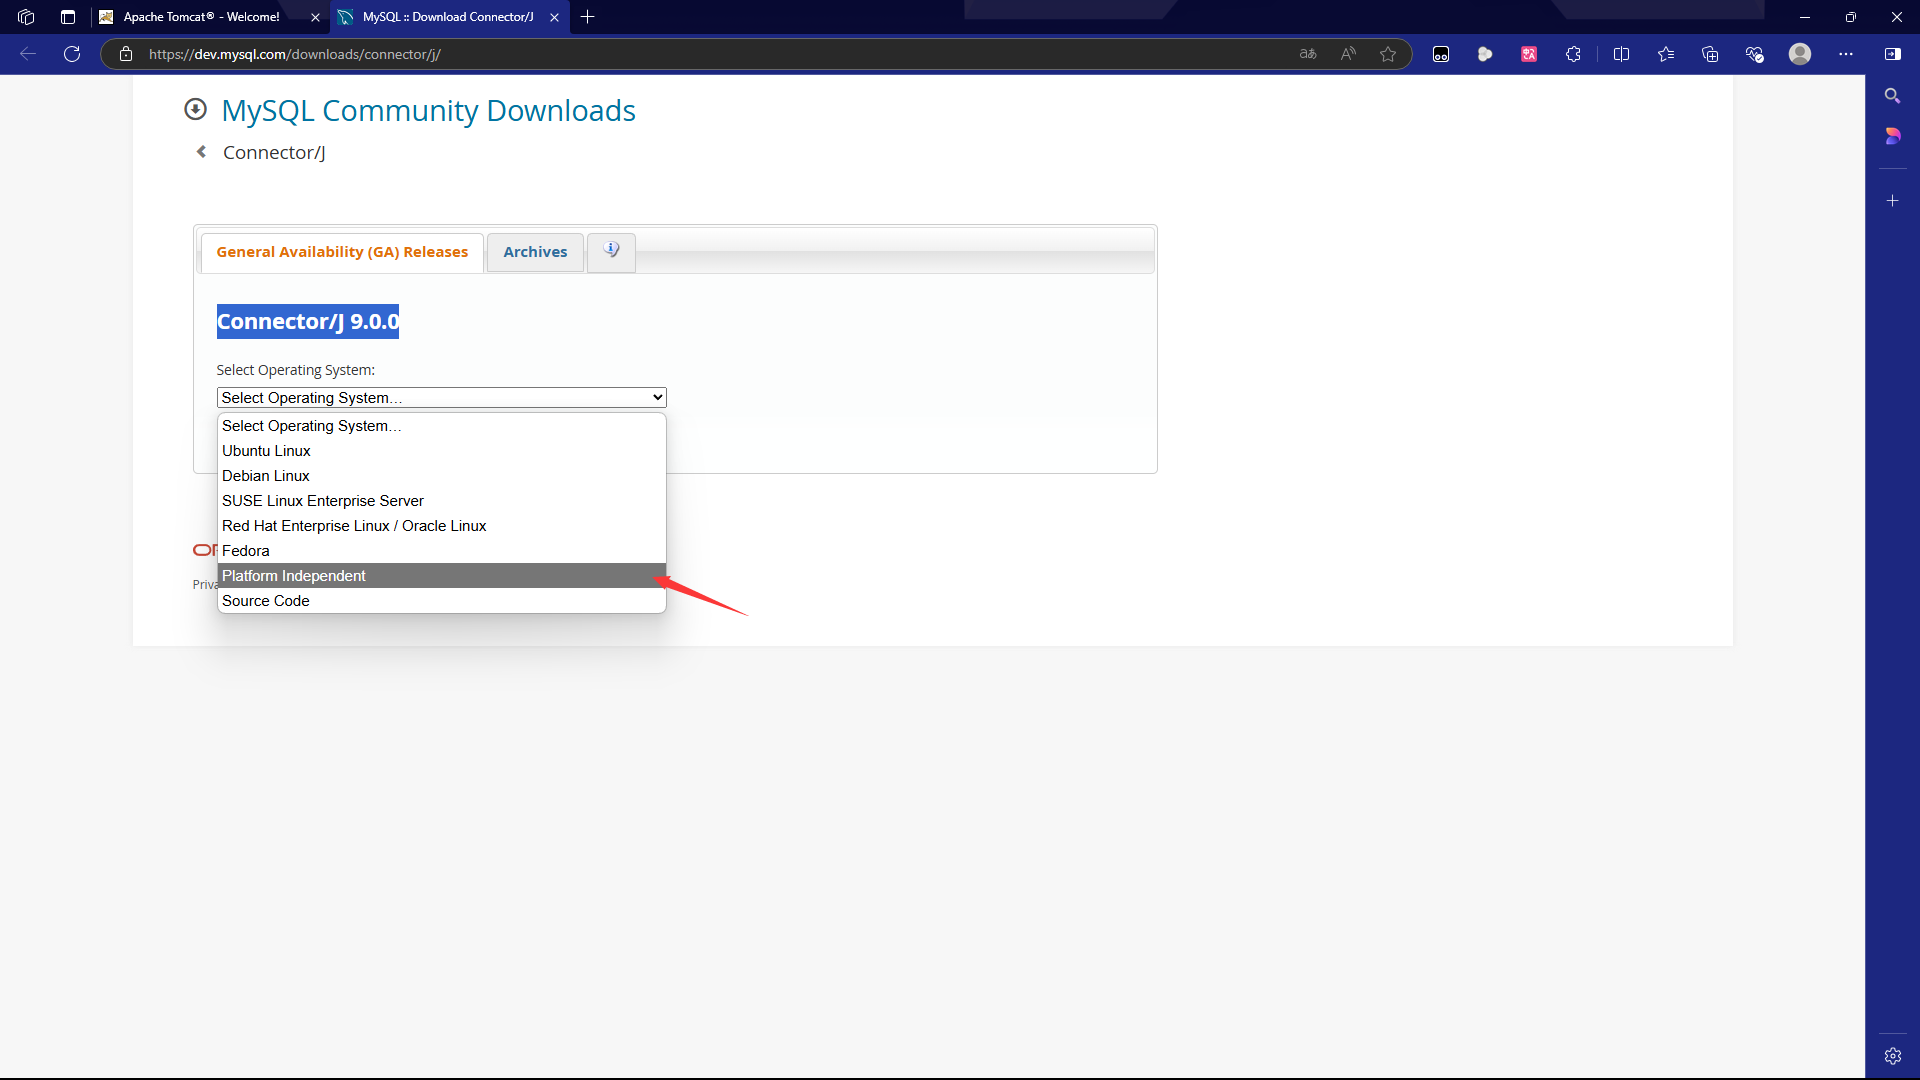The image size is (1920, 1080).
Task: Open tab actions menu icon
Action: (68, 17)
